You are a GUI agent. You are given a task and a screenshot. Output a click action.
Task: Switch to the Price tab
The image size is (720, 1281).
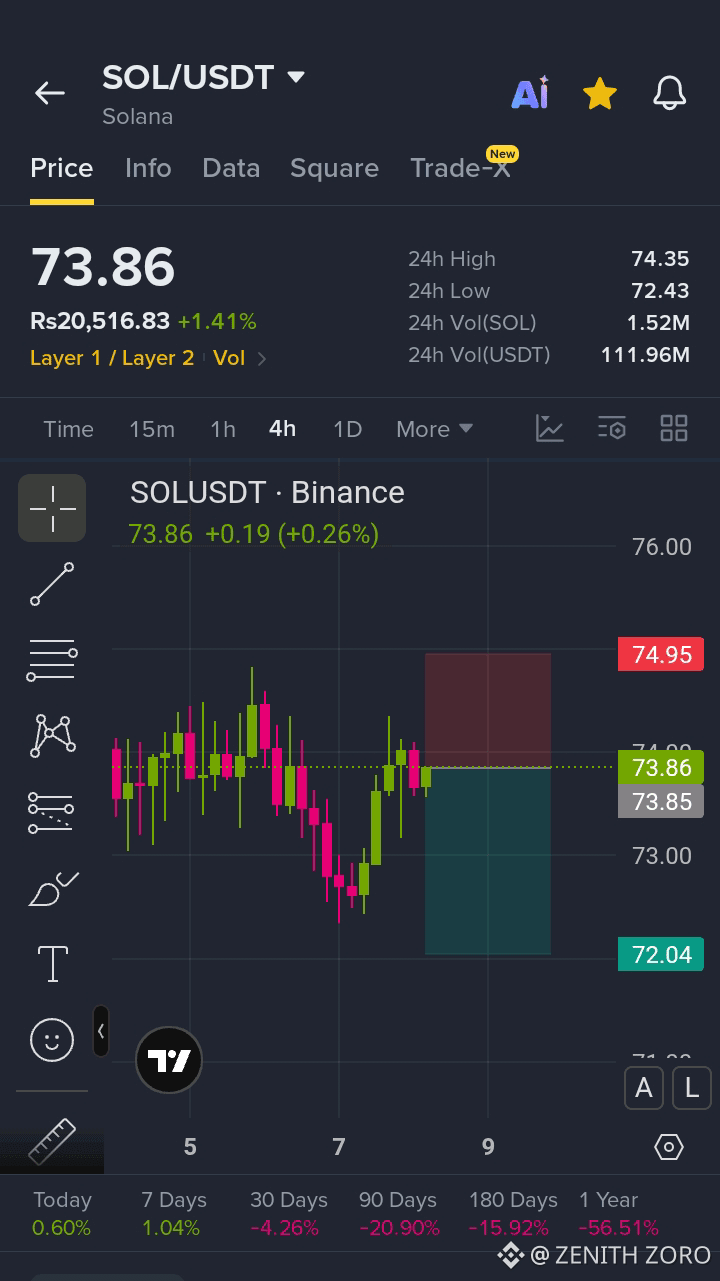point(62,168)
